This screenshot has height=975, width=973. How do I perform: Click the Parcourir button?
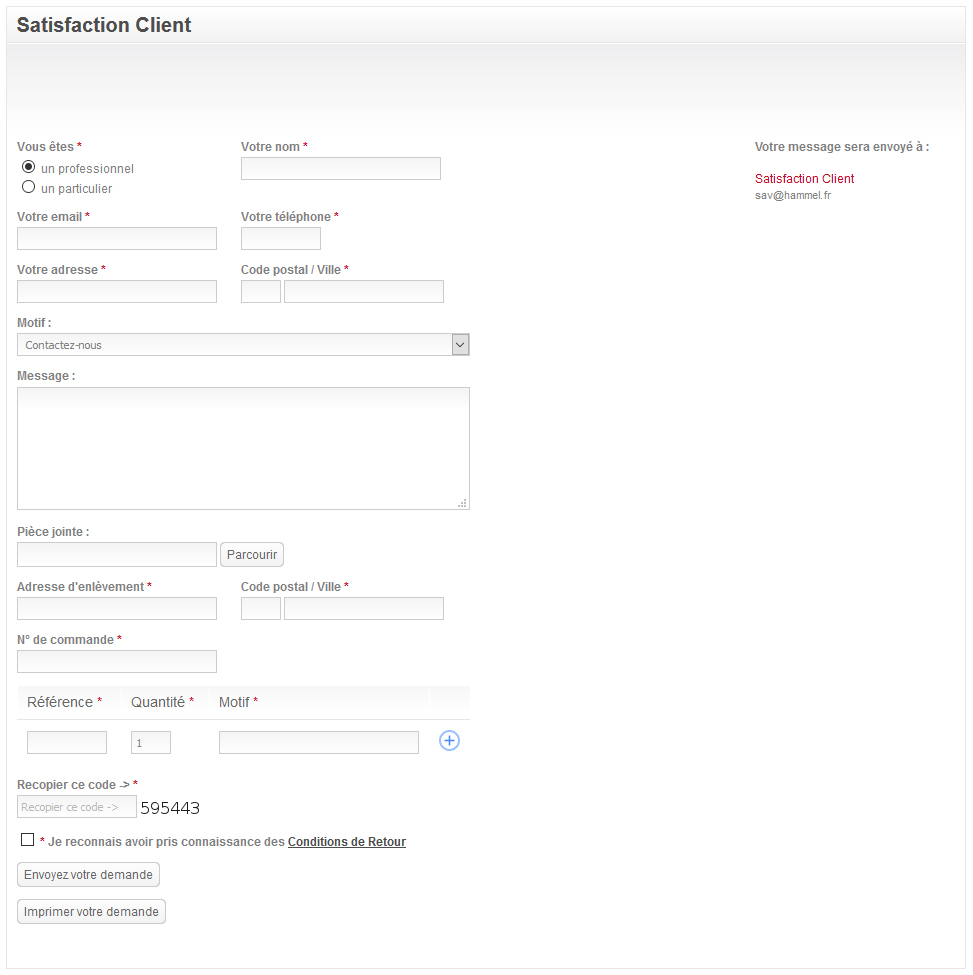[252, 555]
